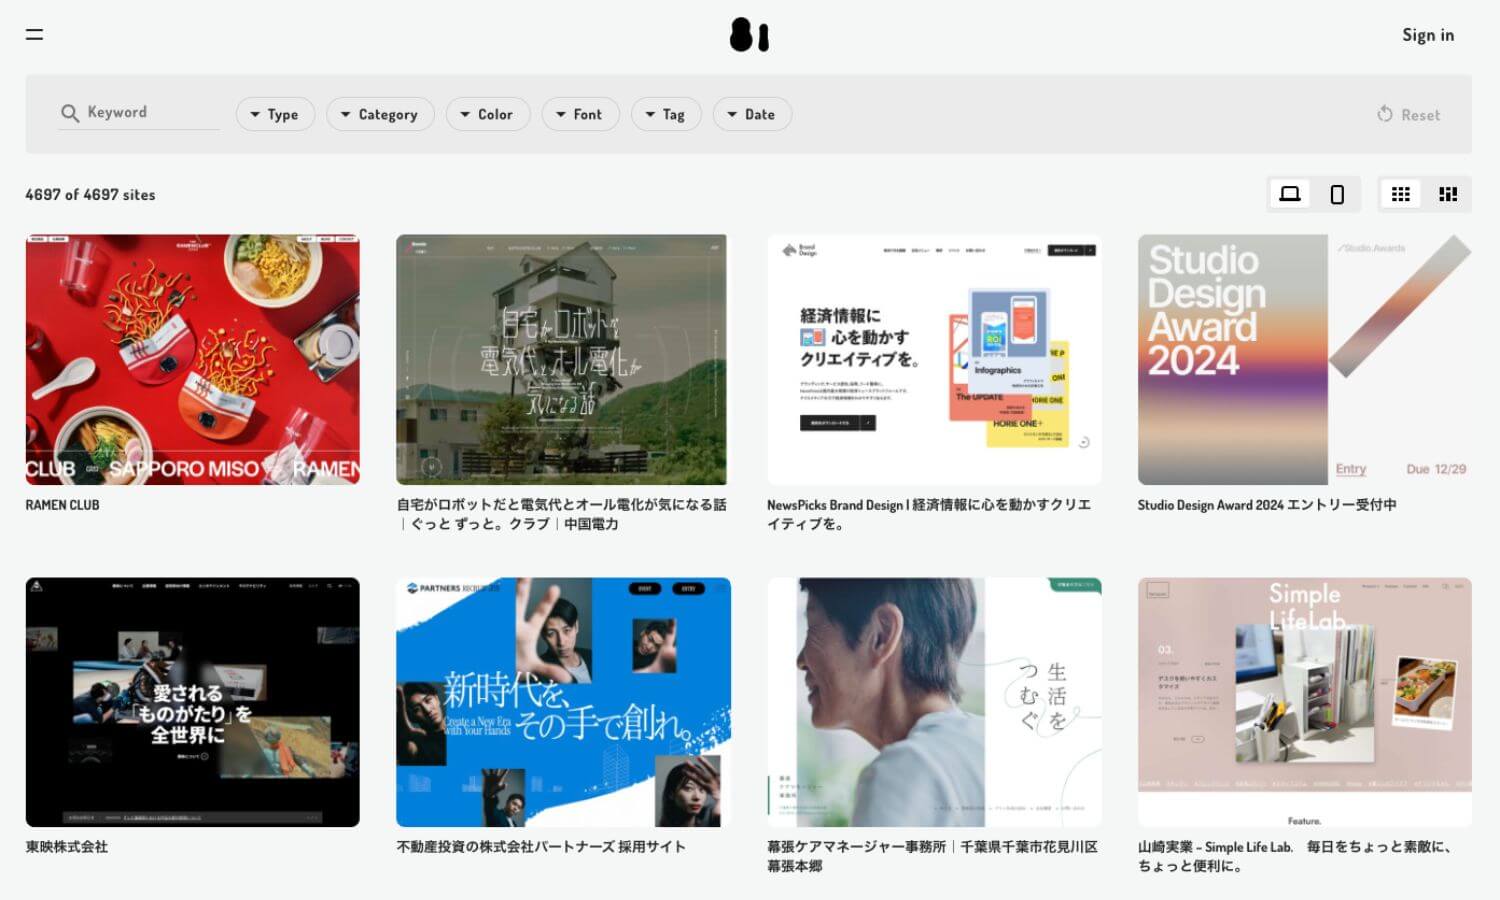This screenshot has height=900, width=1500.
Task: Open the PARTNERS recruit site thumbnail
Action: tap(563, 702)
